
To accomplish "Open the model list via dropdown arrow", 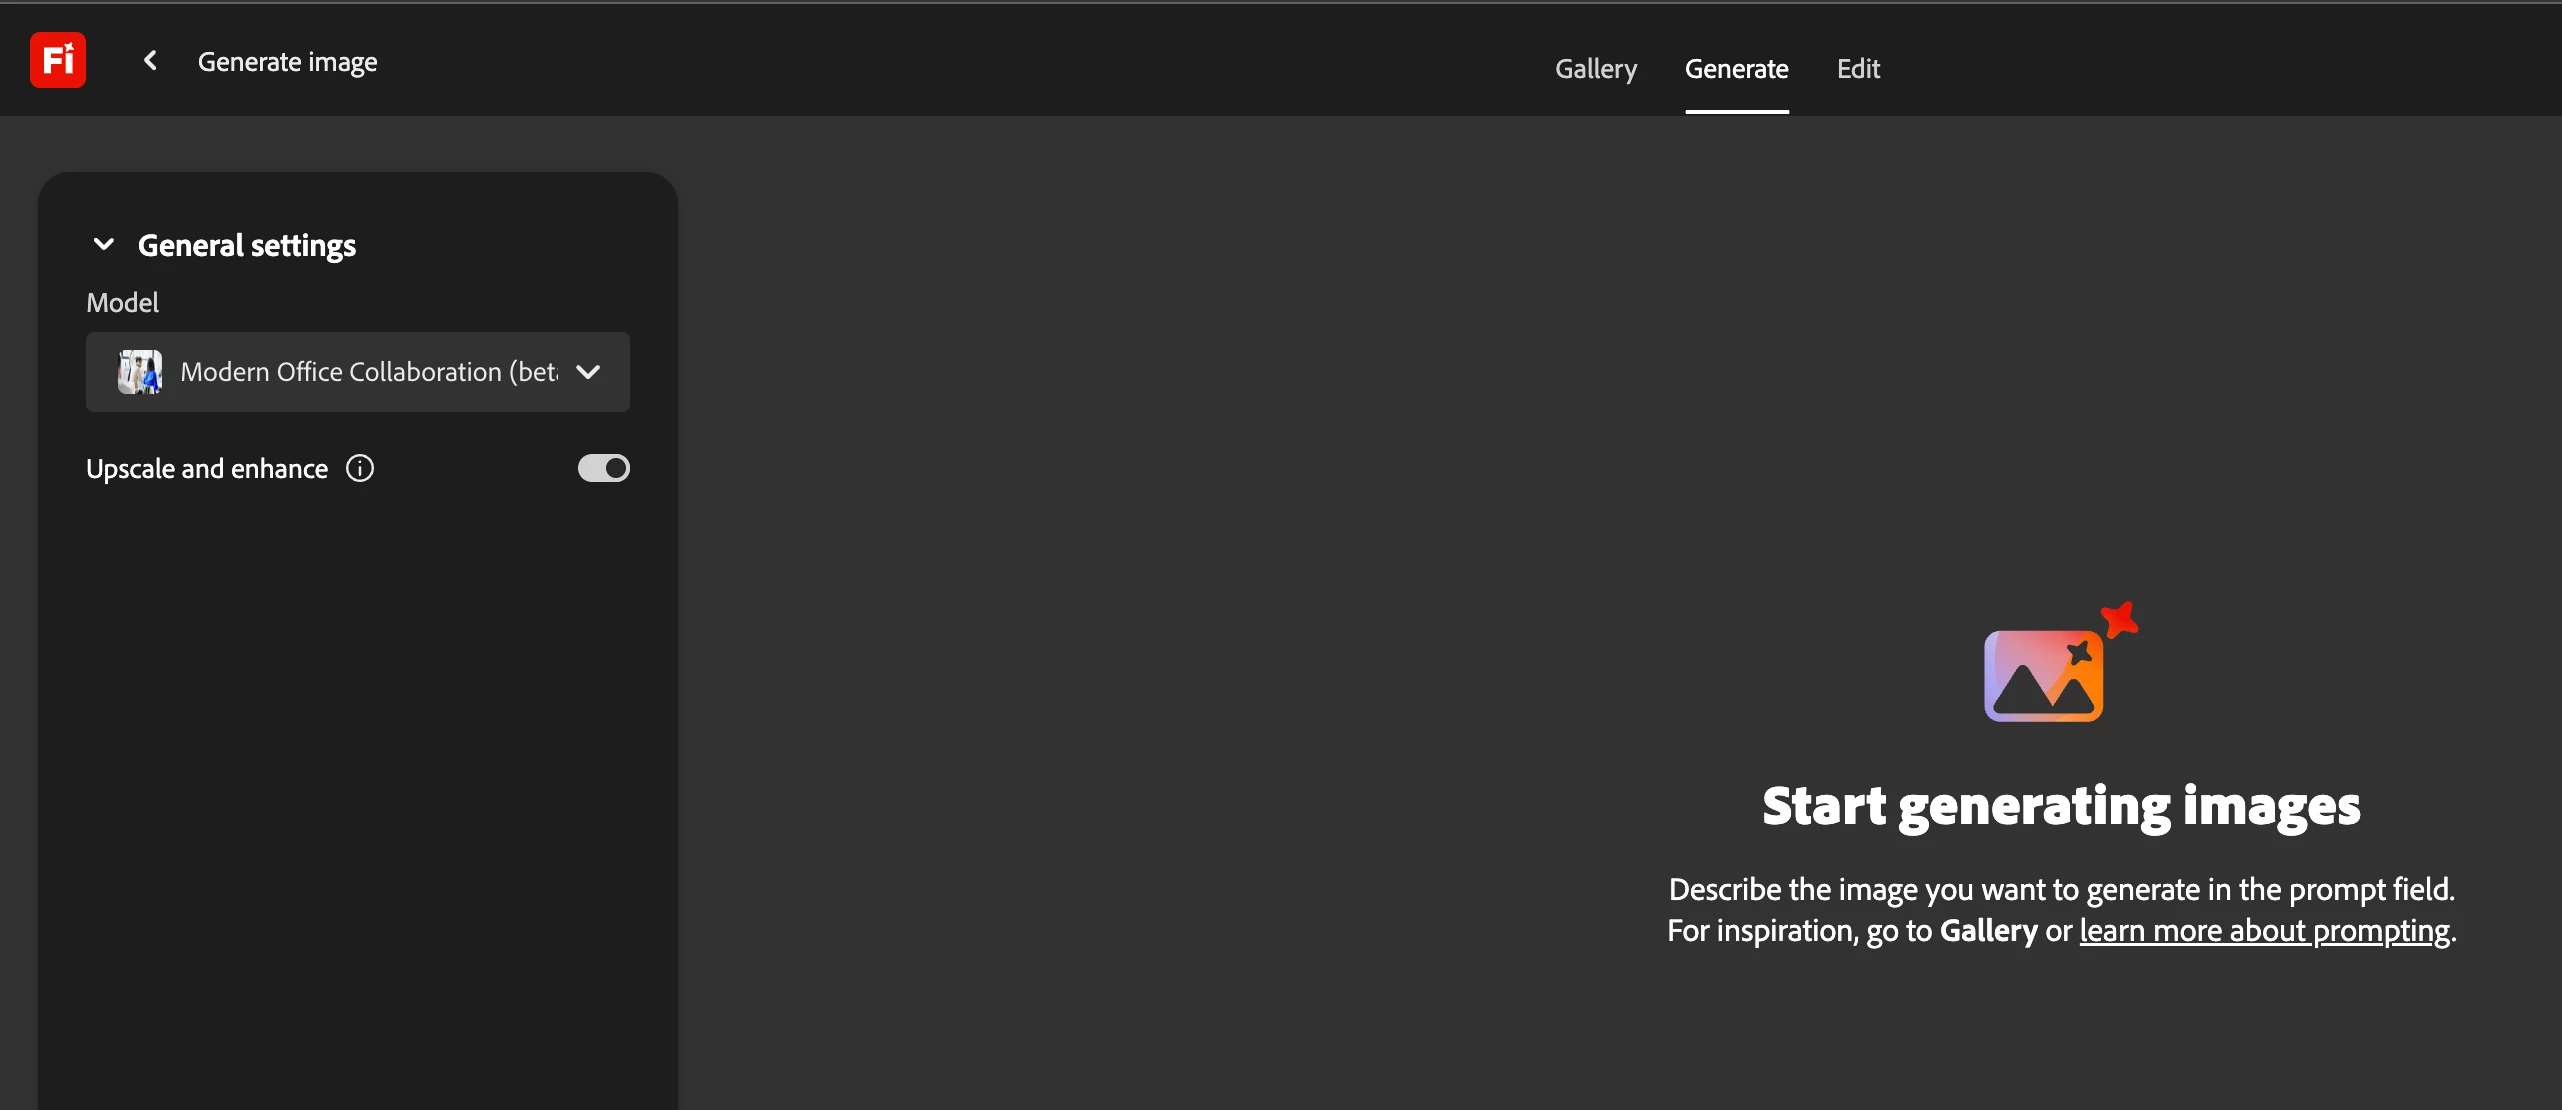I will point(589,372).
